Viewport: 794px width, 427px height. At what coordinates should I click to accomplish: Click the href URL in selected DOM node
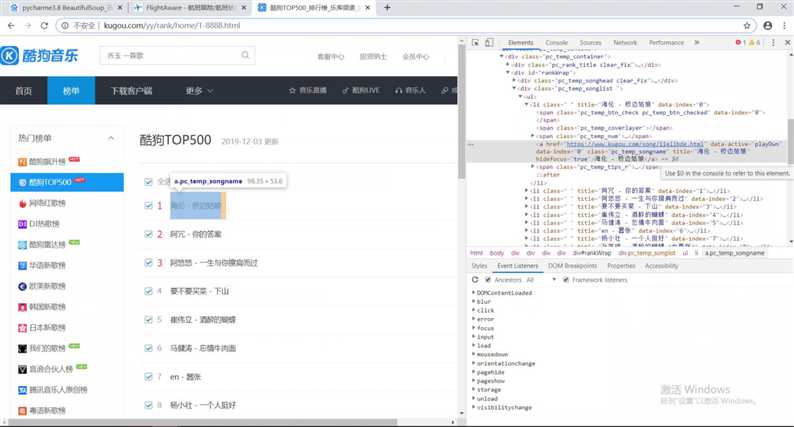tap(634, 144)
